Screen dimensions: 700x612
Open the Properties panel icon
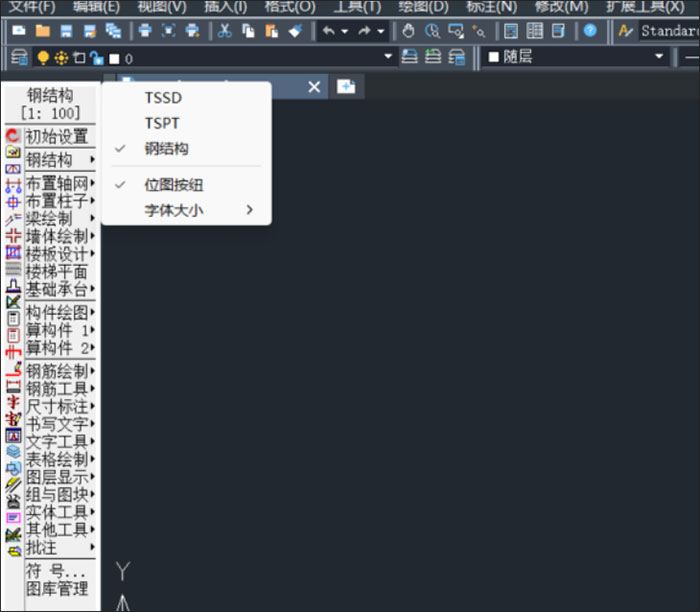click(511, 31)
